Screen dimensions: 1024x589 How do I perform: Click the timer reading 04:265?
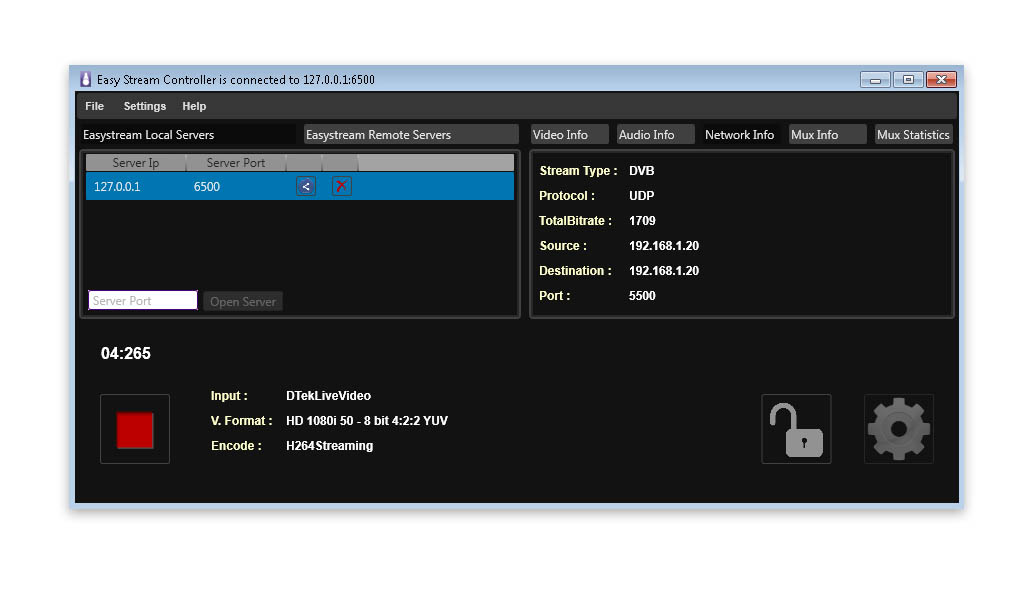pyautogui.click(x=125, y=353)
